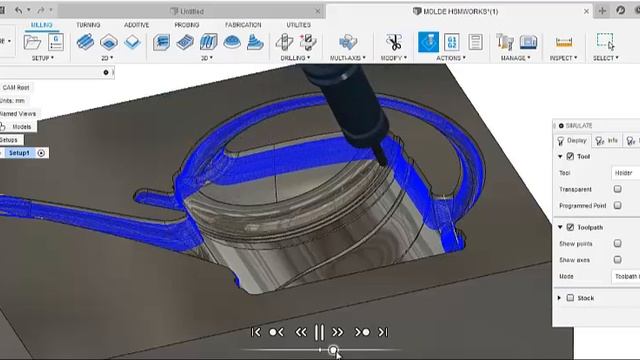Screen dimensions: 640x360
Task: Open the Setup Sheet icon
Action: click(x=475, y=42)
